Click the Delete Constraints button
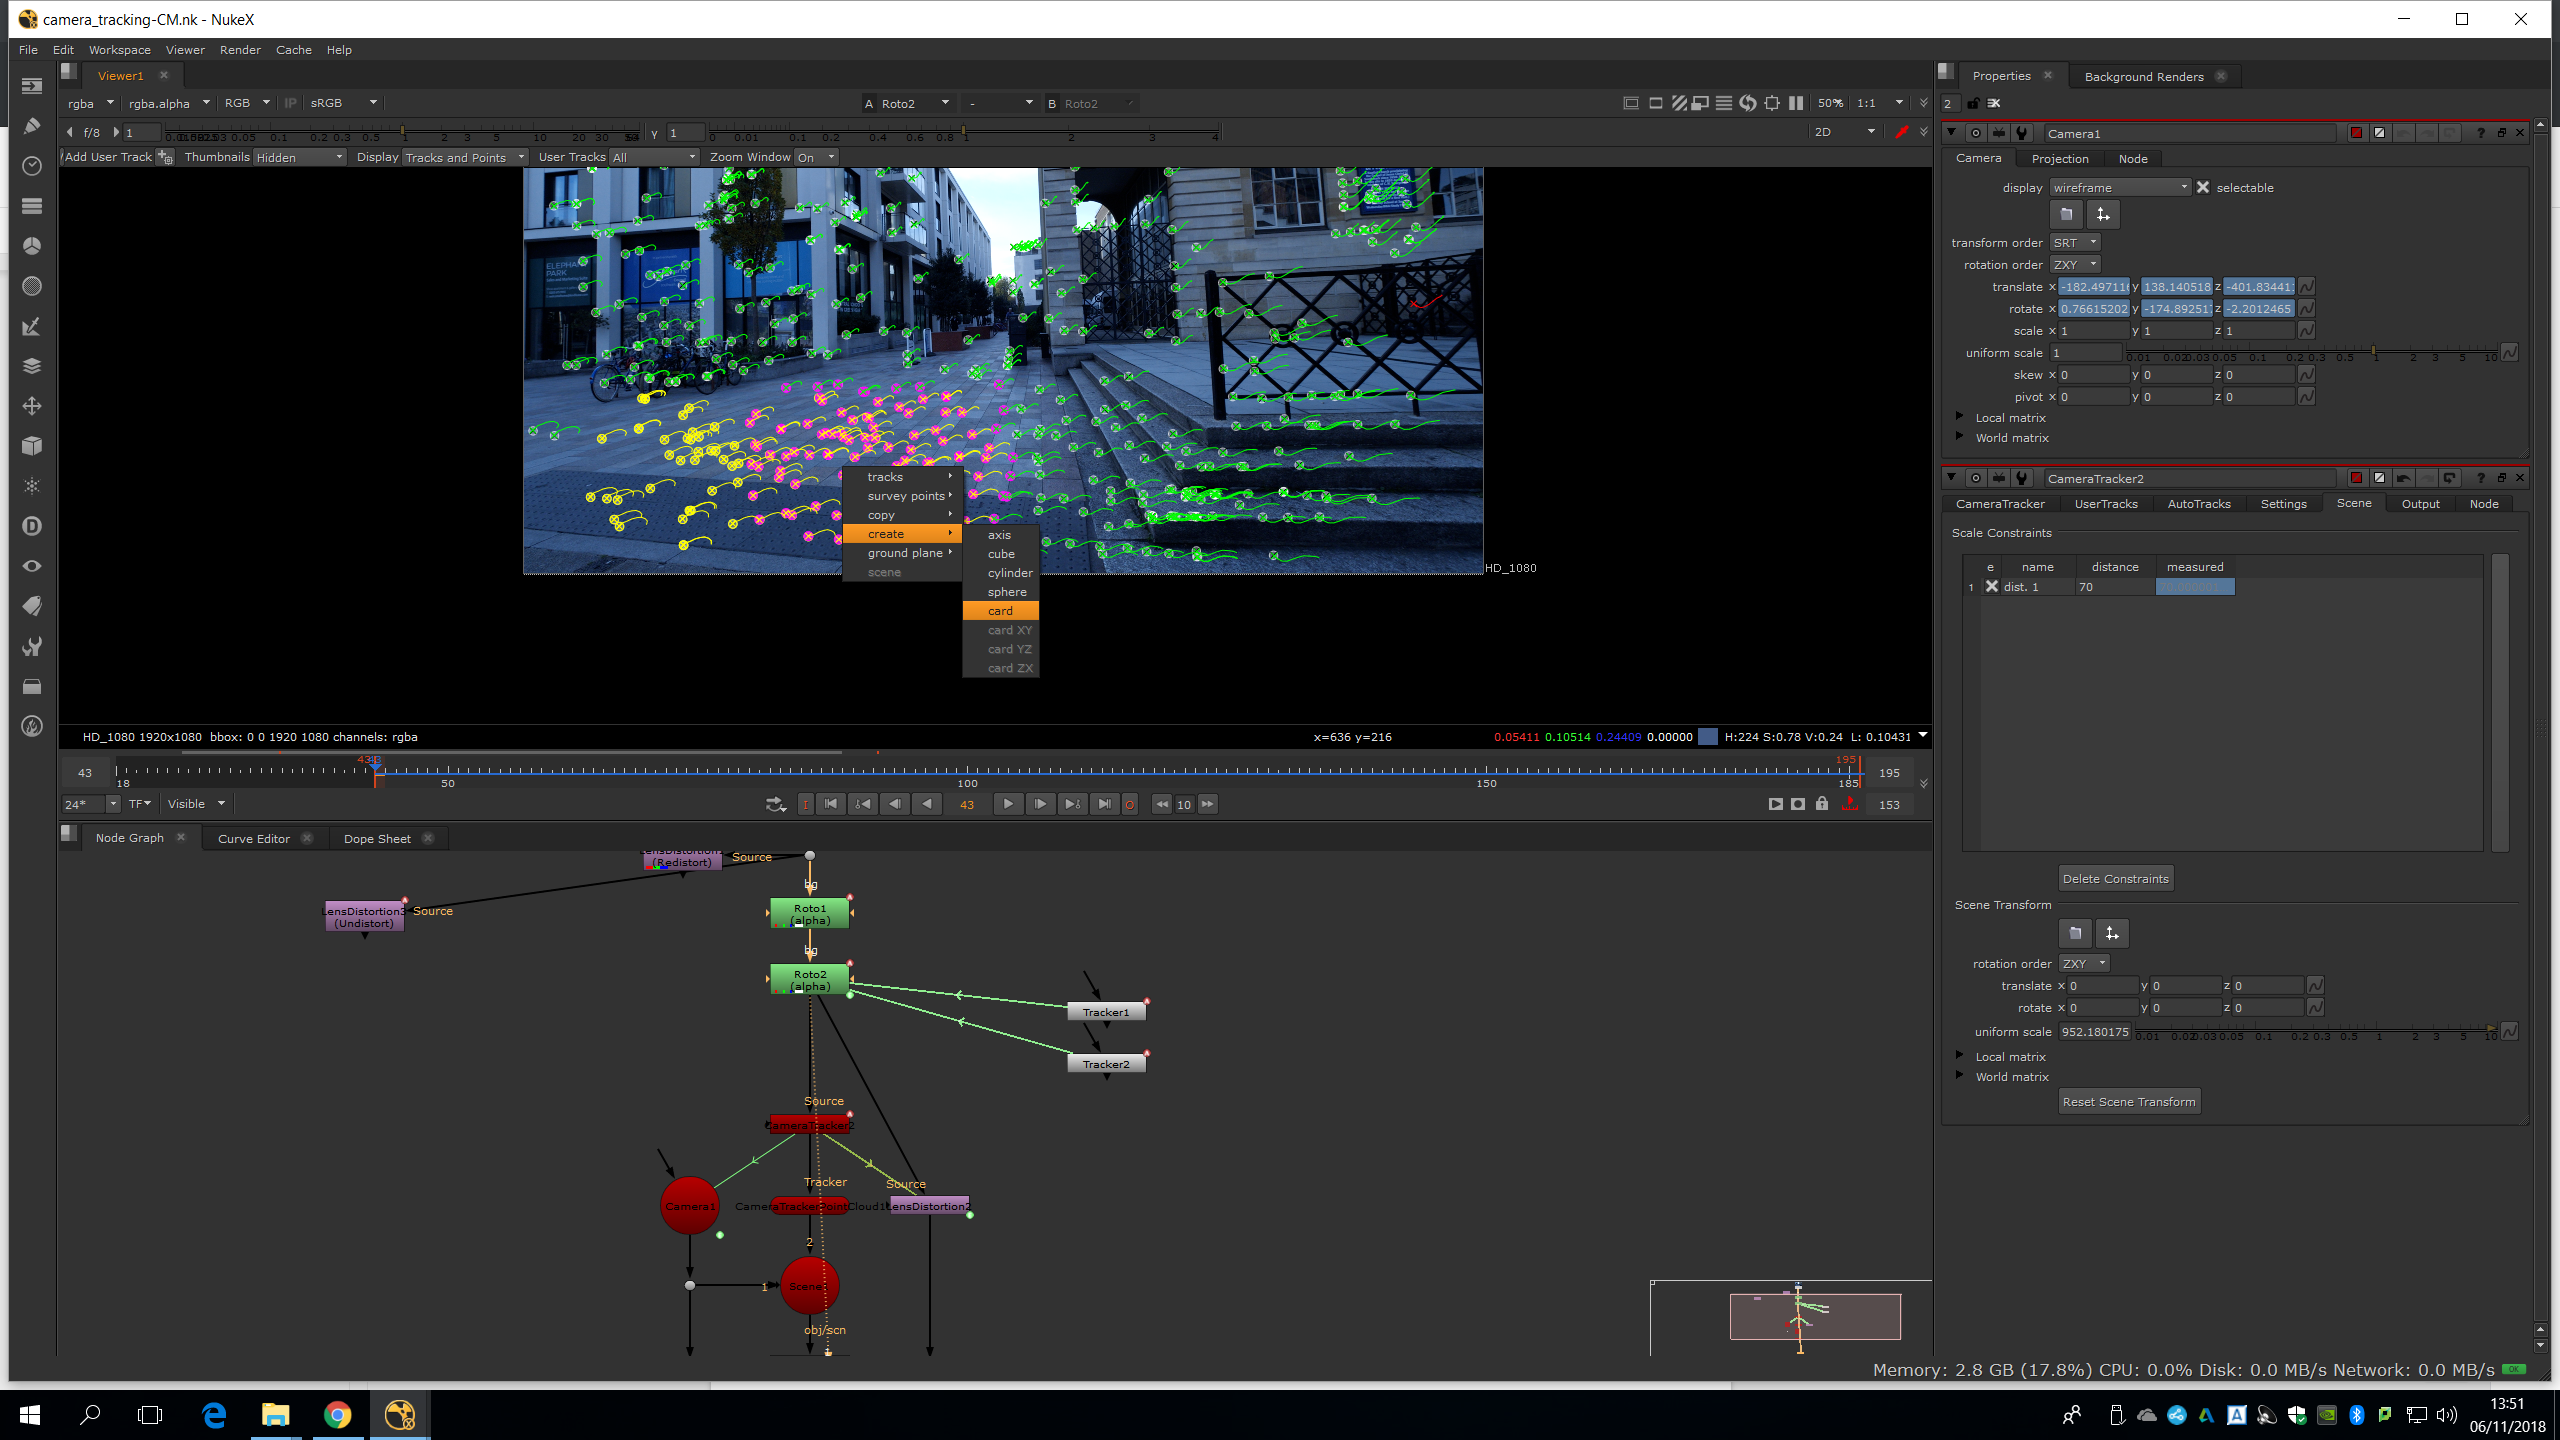 point(2115,879)
